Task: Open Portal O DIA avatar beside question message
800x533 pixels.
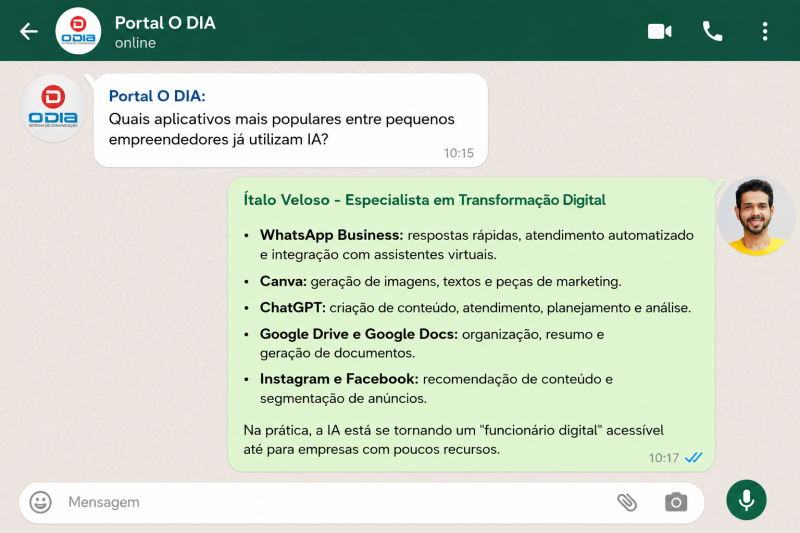Action: point(53,108)
